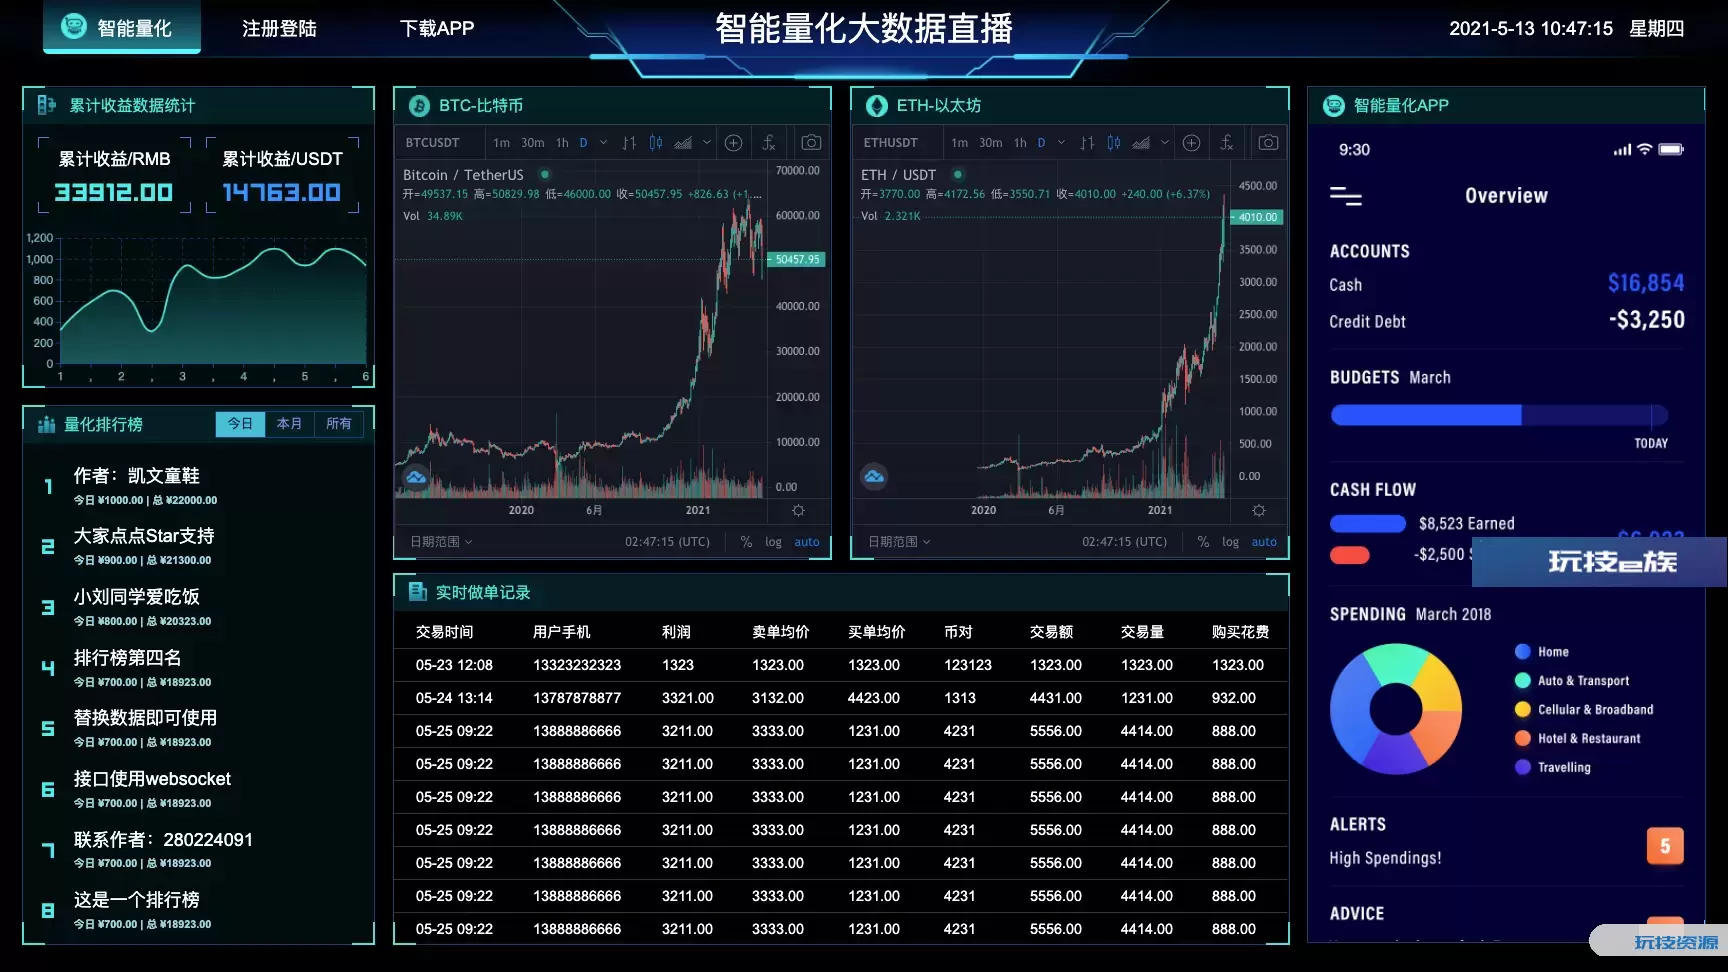Open ETH indicators fx icon
Image resolution: width=1728 pixels, height=972 pixels.
[1227, 143]
